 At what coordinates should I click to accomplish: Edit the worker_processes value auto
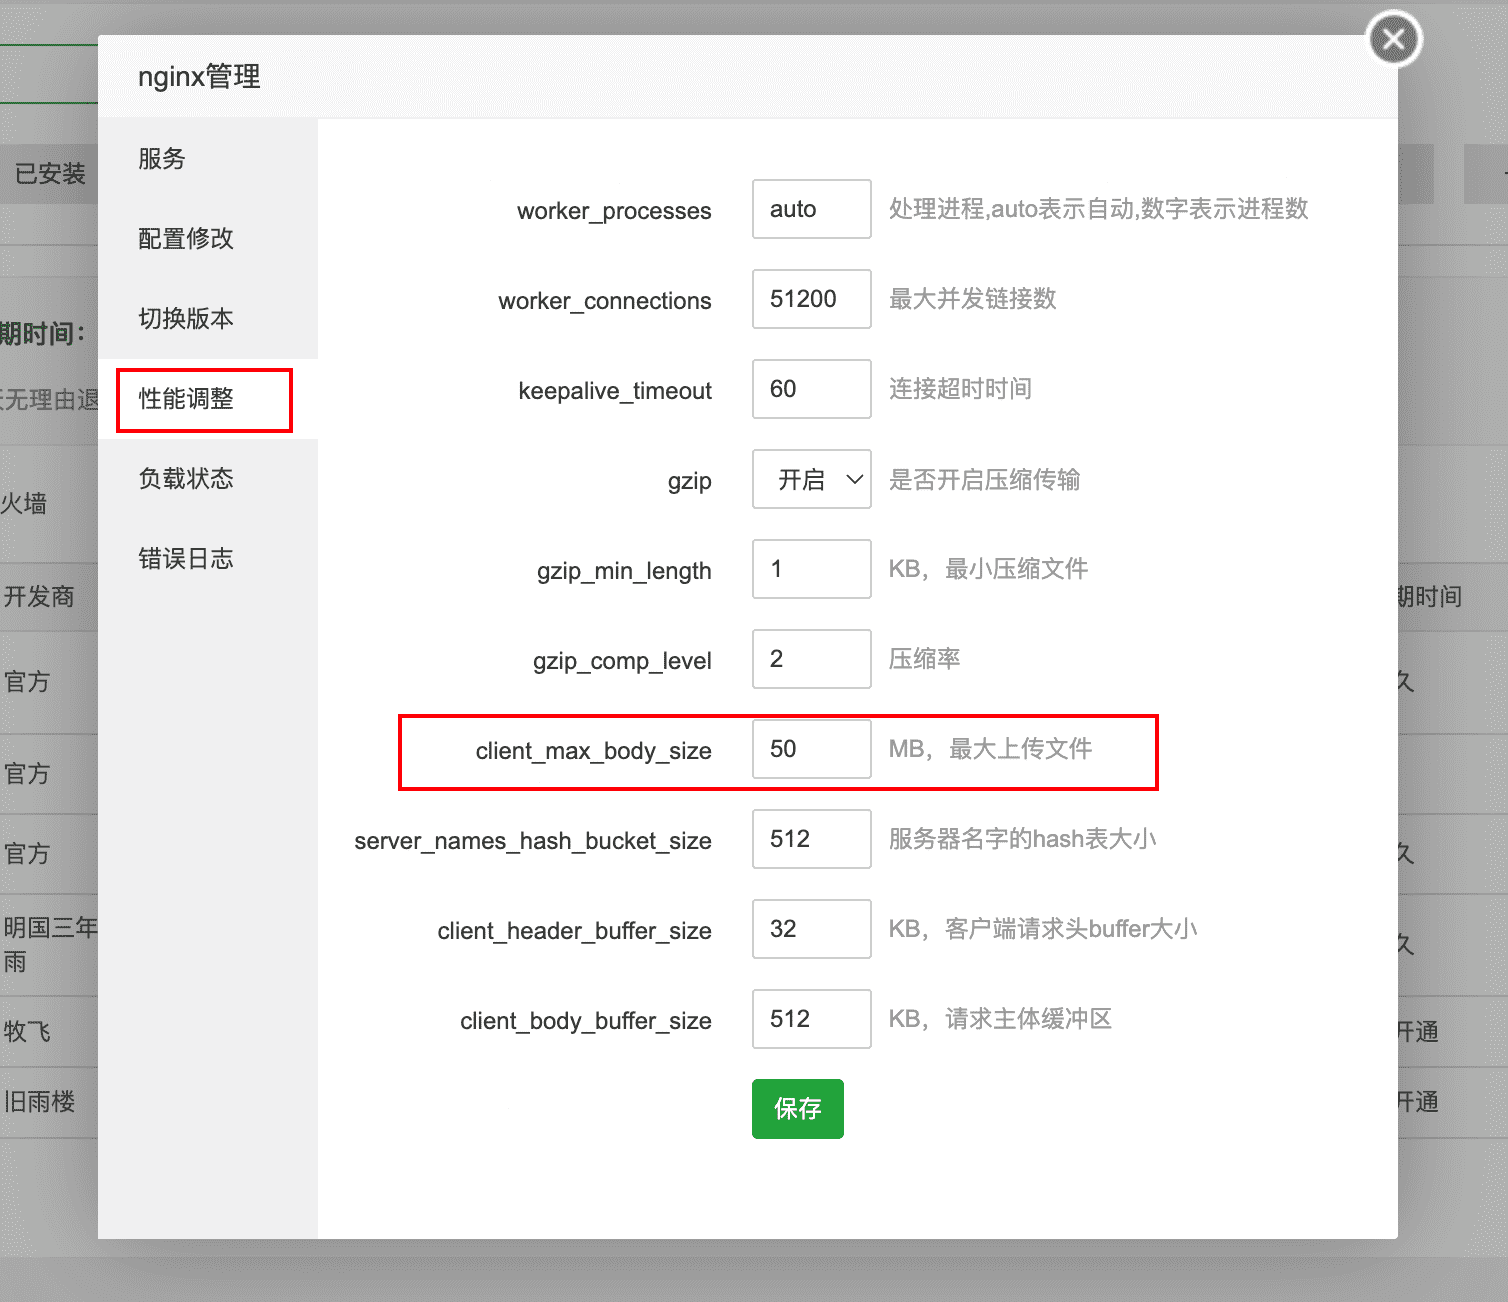tap(811, 209)
